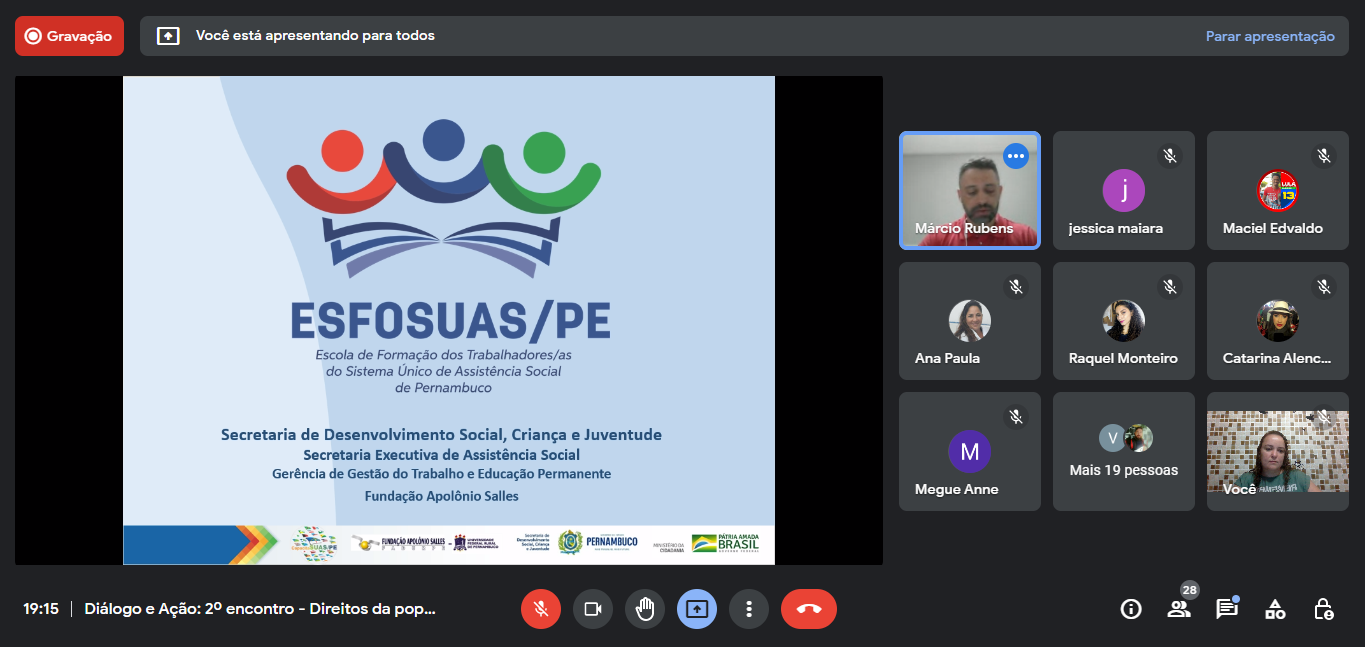1365x647 pixels.
Task: Show participants list with 28 badge
Action: [1179, 609]
